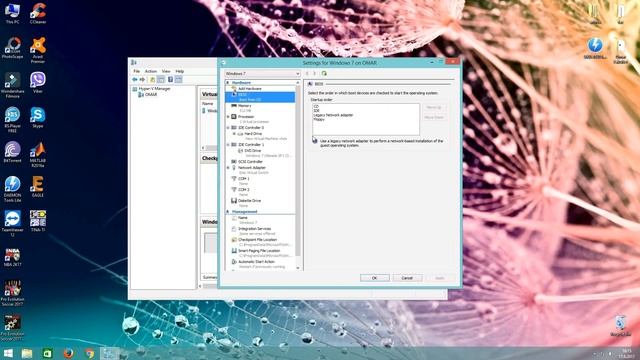Select SCSI Controller in hardware tree
The image size is (640, 360).
251,162
